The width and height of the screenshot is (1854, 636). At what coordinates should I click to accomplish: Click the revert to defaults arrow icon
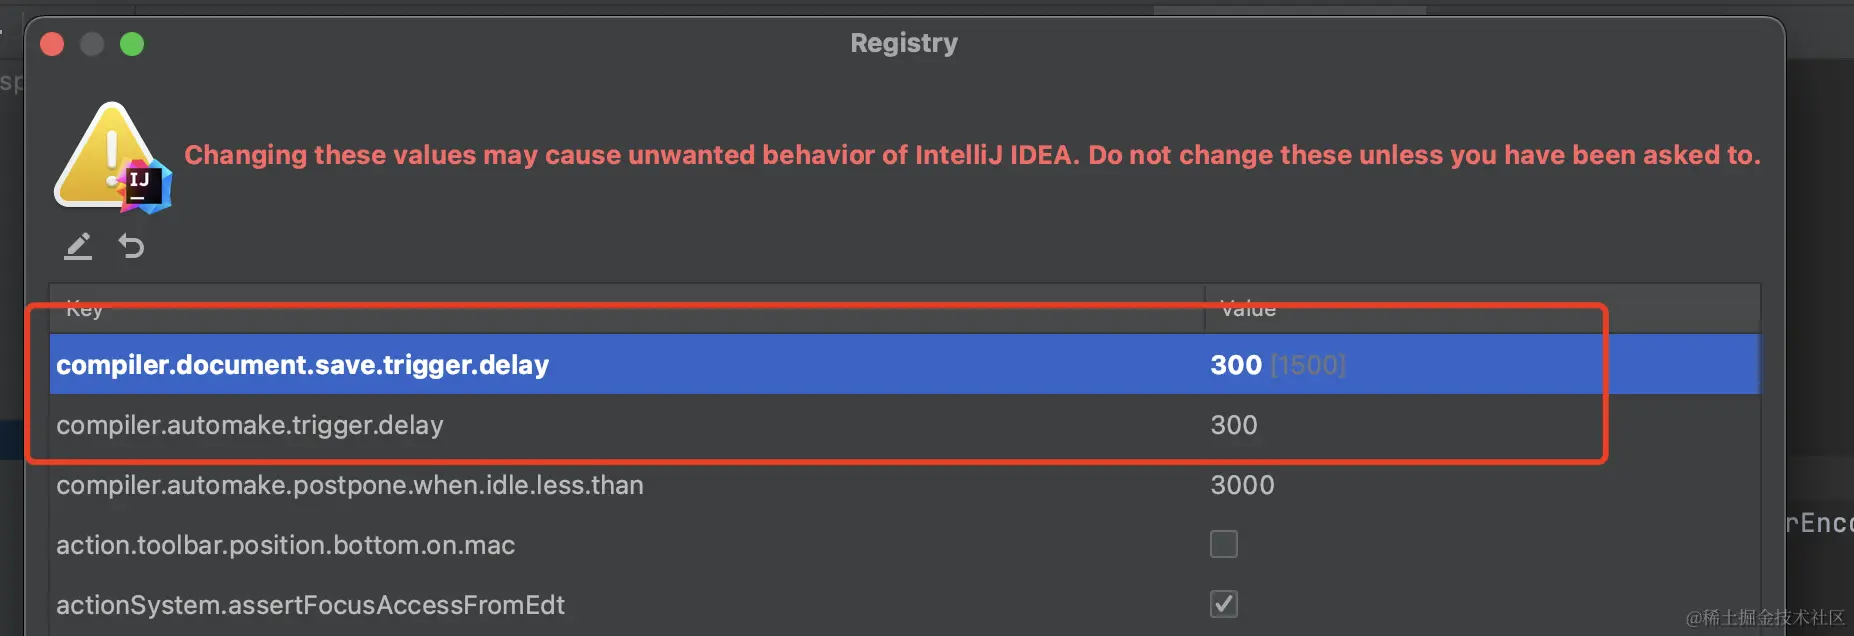tap(131, 246)
